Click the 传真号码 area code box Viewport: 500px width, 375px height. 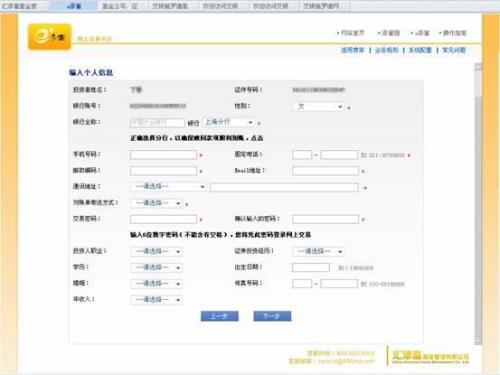pos(302,284)
